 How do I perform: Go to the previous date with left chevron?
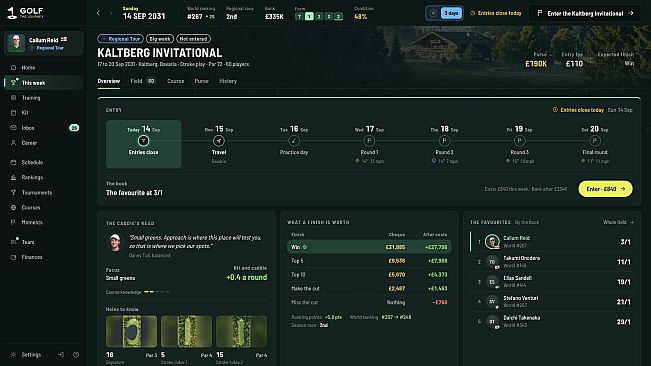pyautogui.click(x=98, y=13)
